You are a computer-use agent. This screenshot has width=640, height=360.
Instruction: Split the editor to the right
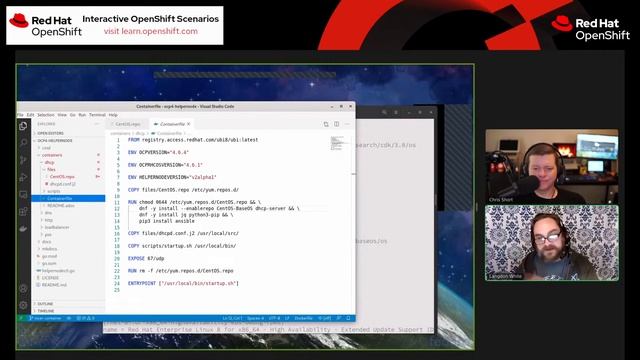coord(337,124)
